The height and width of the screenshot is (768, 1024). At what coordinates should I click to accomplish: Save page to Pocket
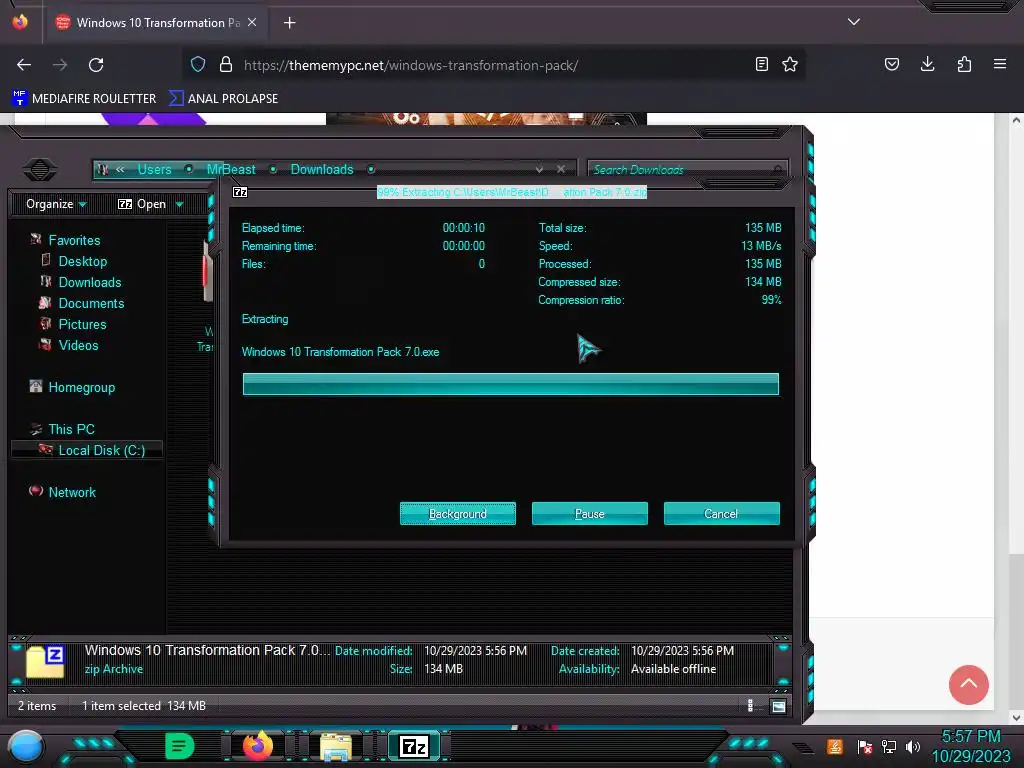[x=891, y=64]
